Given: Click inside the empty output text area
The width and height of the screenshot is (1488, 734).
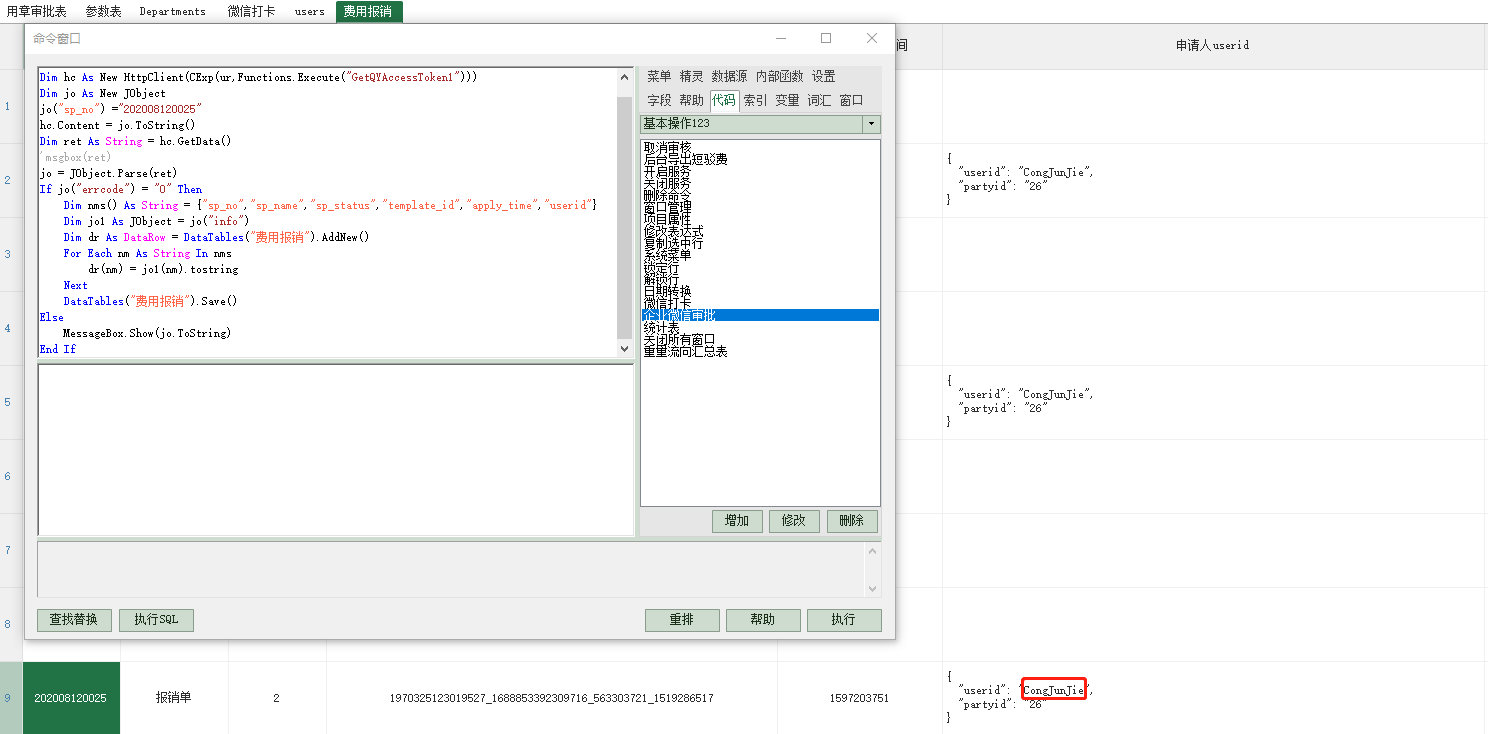Looking at the screenshot, I should tap(335, 450).
